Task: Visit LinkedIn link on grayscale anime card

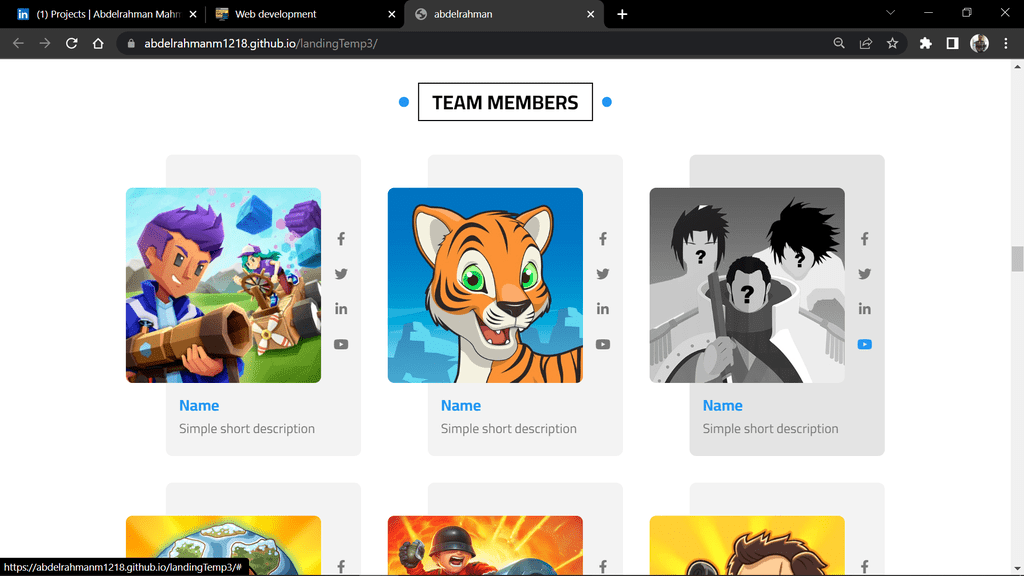Action: (865, 309)
